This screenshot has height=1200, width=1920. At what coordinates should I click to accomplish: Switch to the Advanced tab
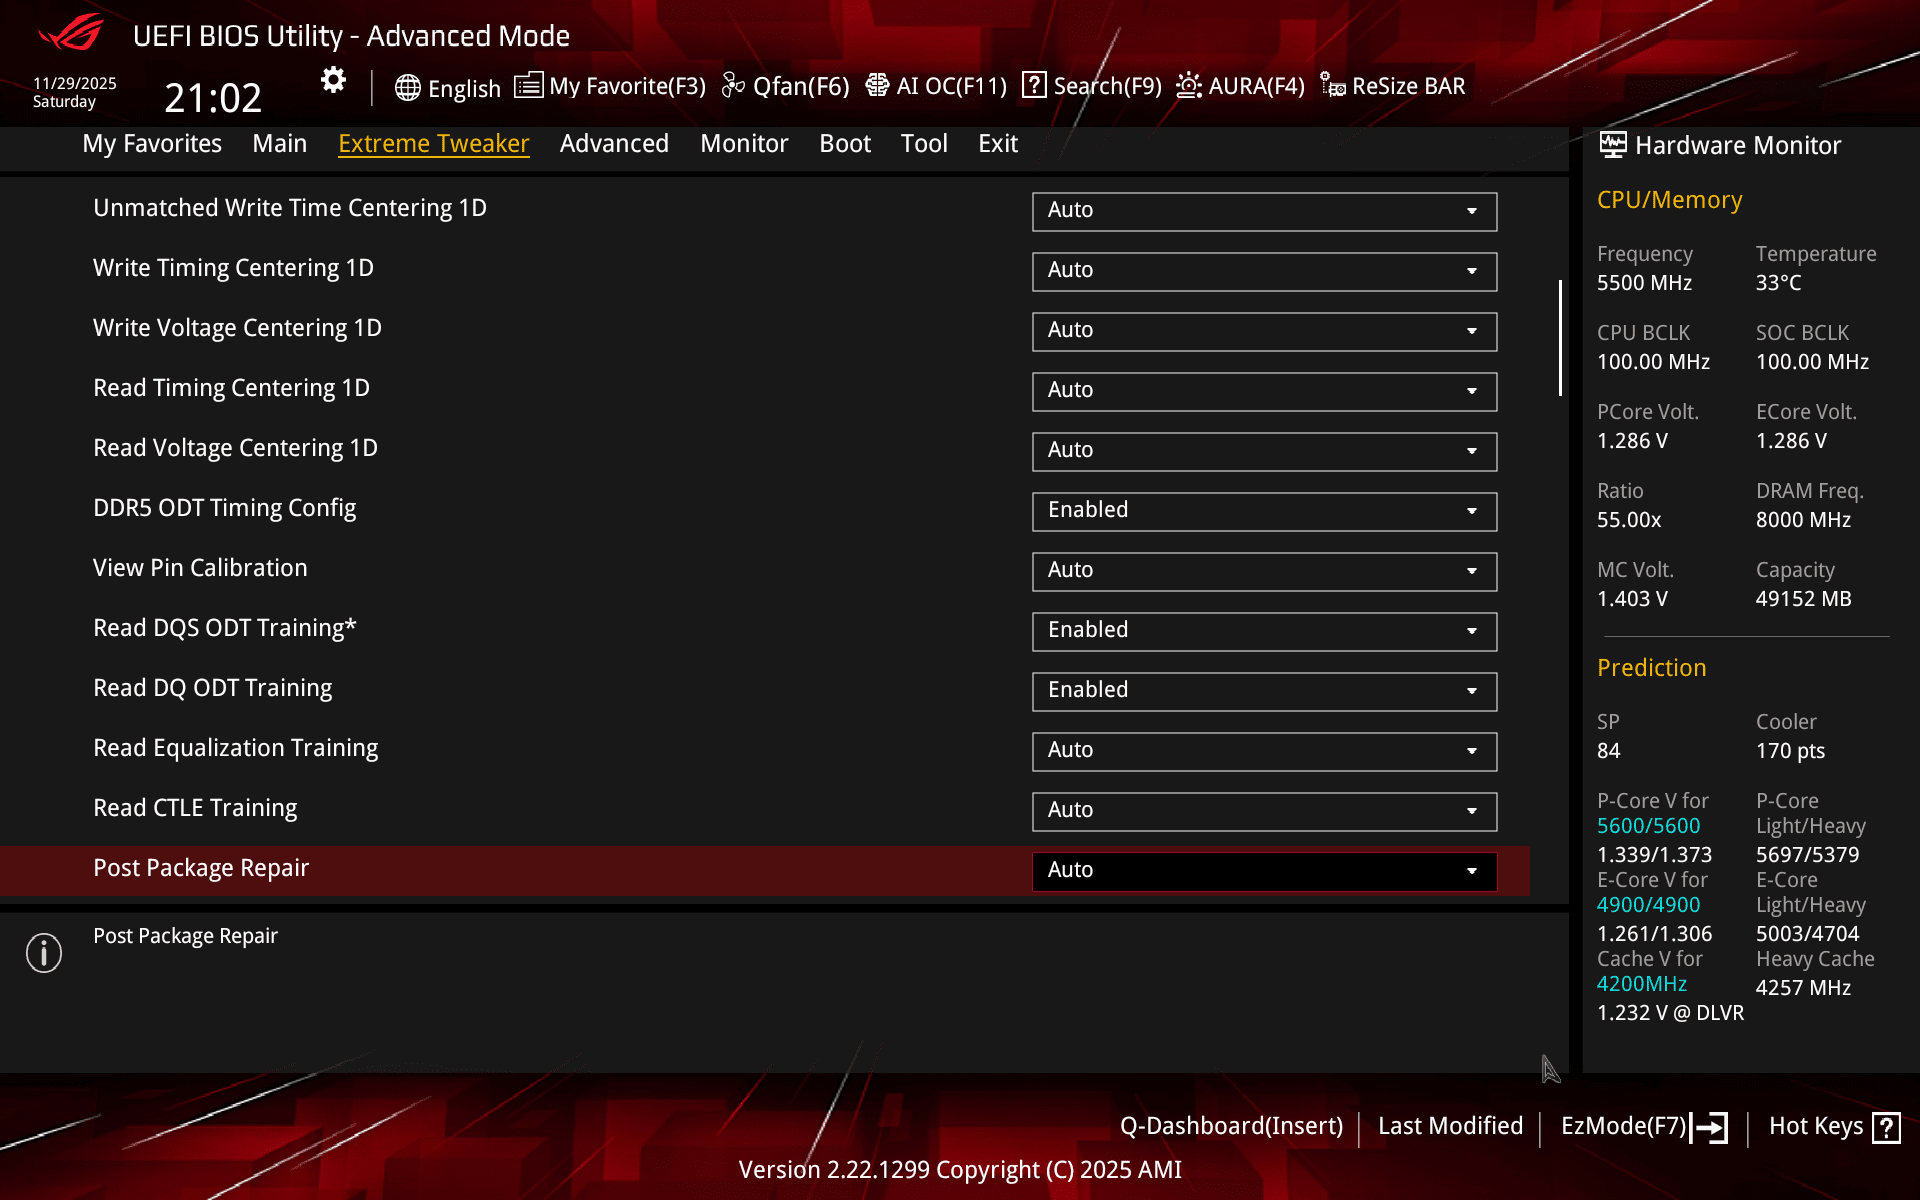[614, 144]
